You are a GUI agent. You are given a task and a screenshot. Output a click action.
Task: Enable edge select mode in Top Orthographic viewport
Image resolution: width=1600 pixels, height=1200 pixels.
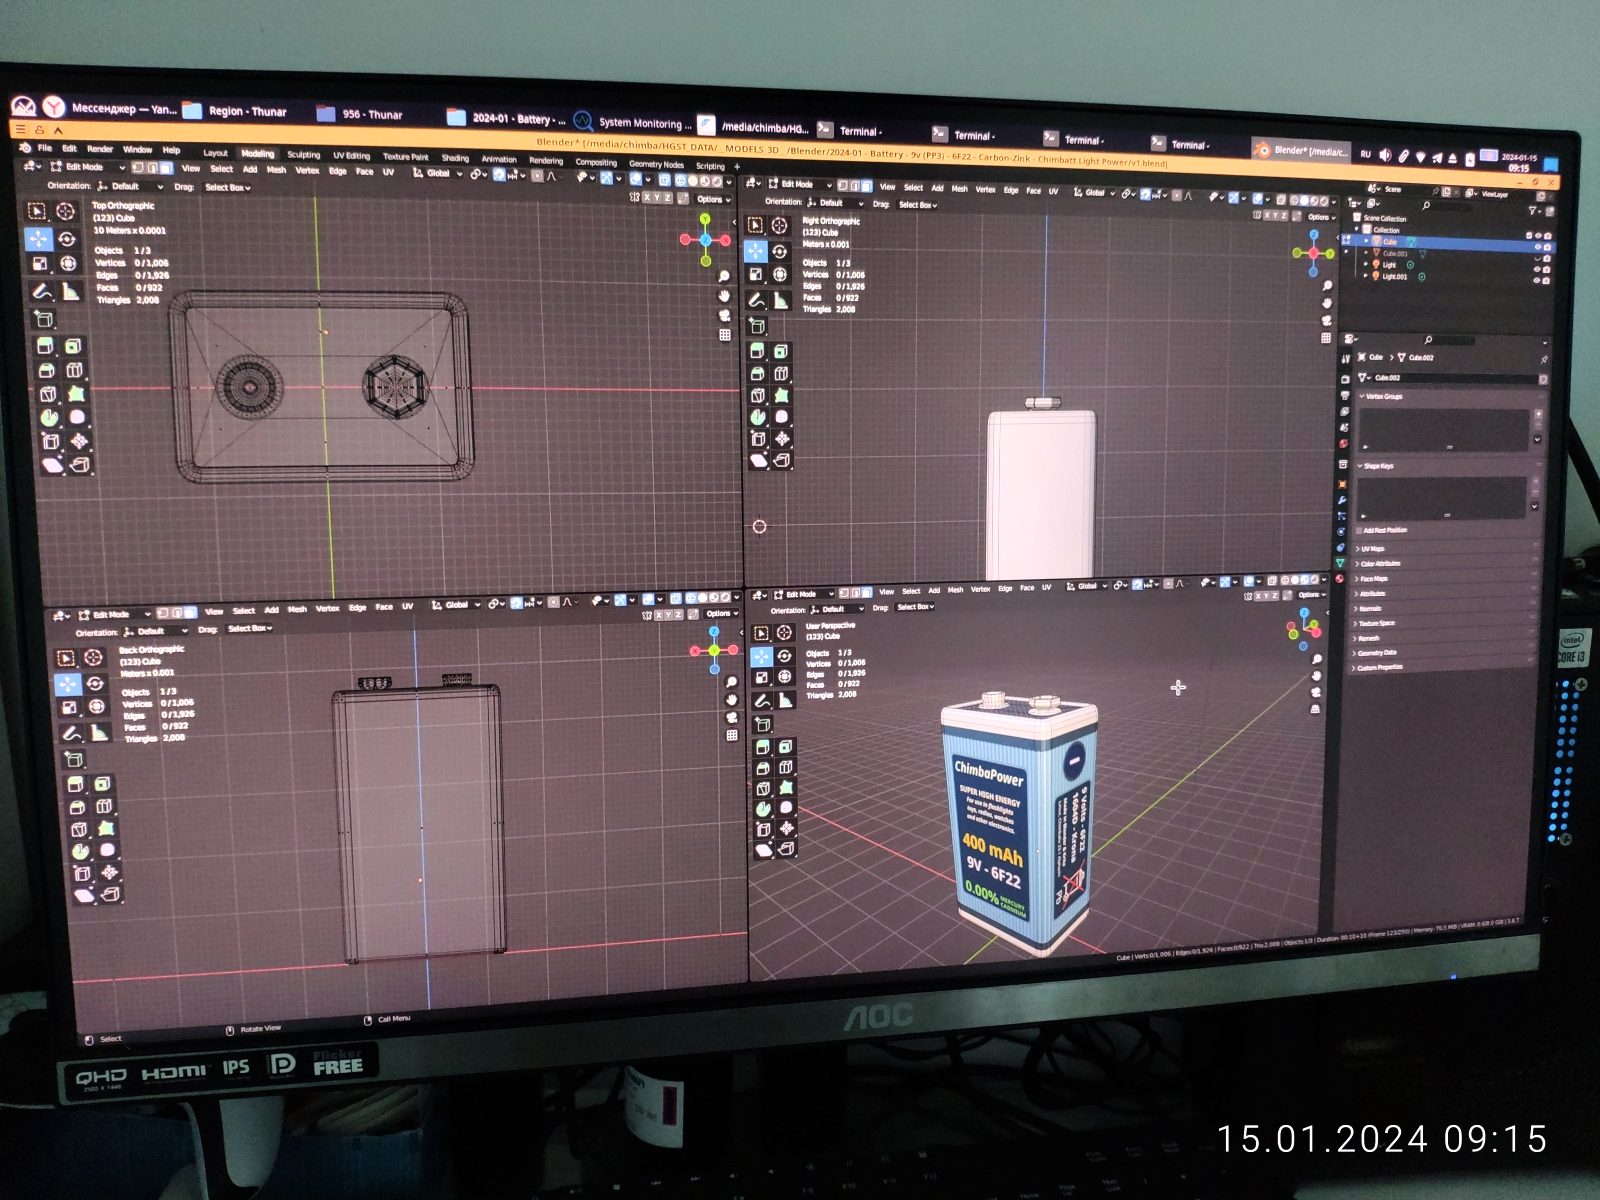152,167
